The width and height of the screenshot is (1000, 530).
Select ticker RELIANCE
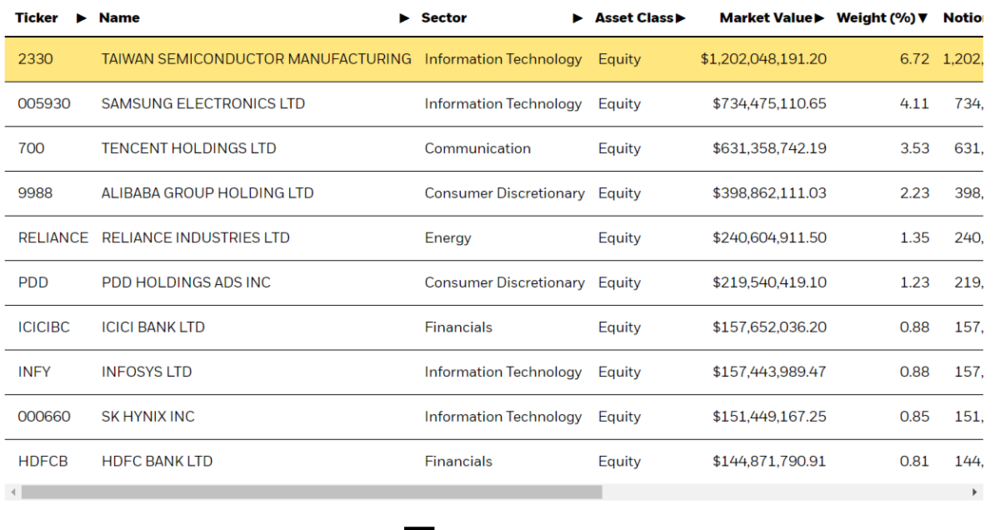tap(53, 237)
